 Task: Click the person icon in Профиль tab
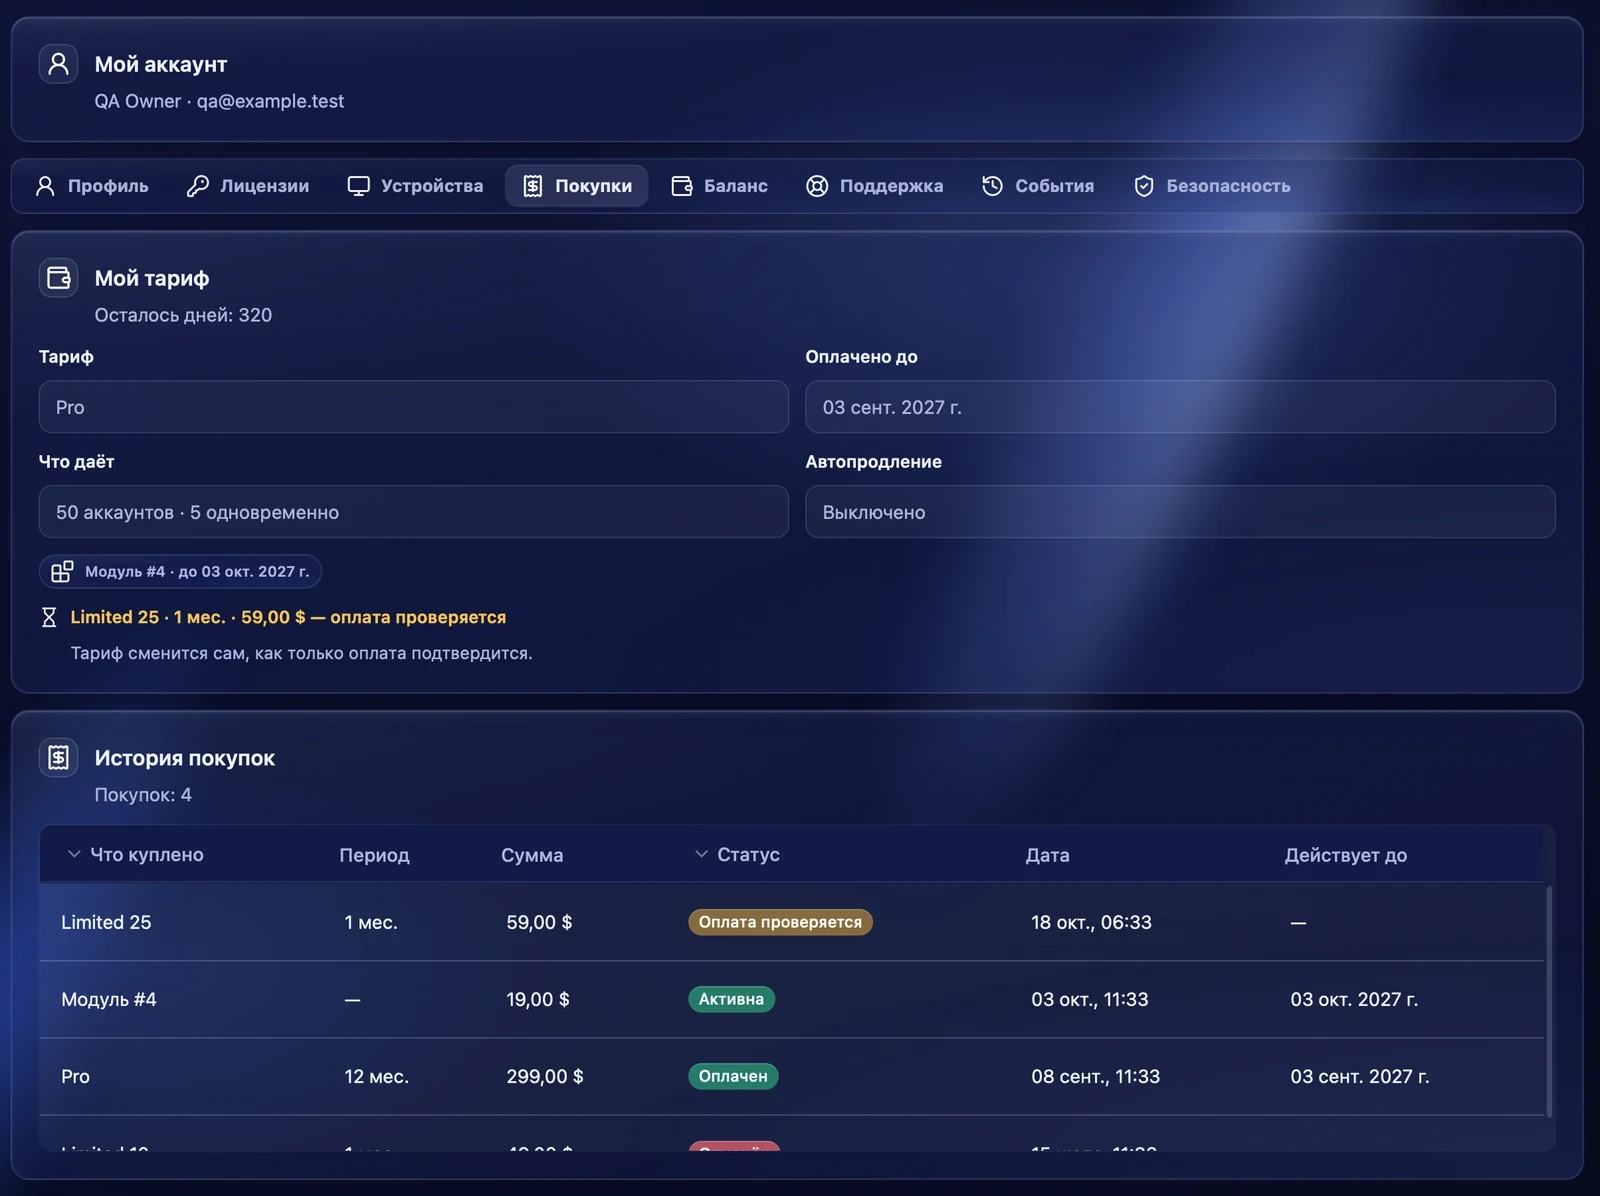coord(45,186)
